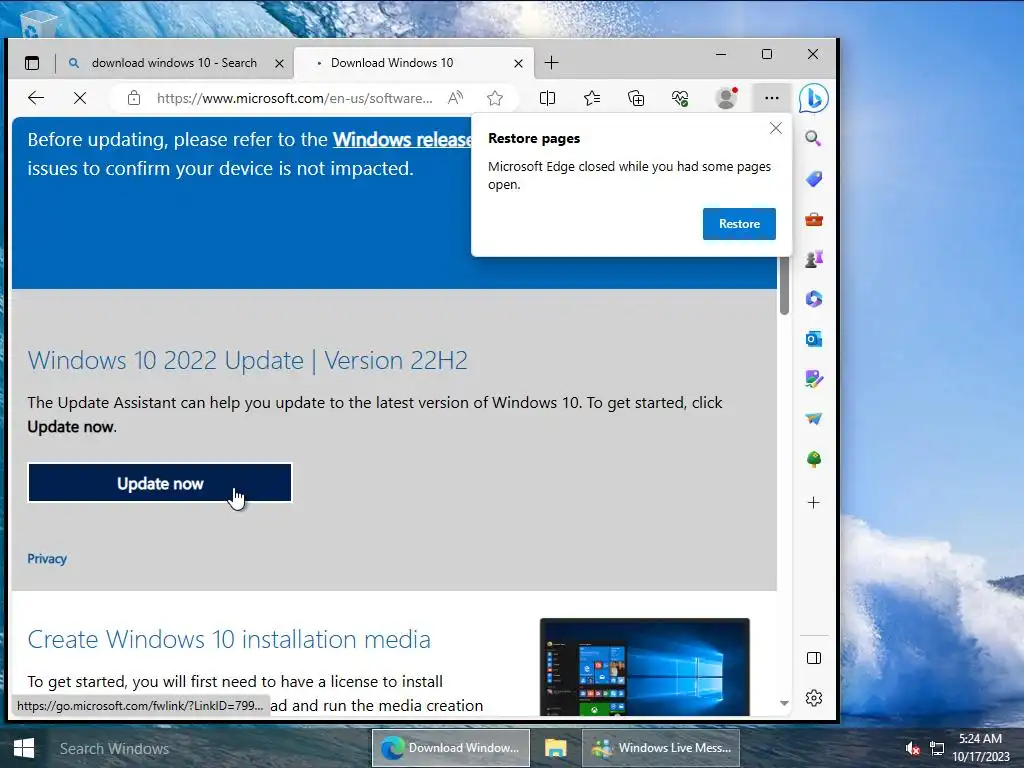Open a new tab

(x=551, y=63)
